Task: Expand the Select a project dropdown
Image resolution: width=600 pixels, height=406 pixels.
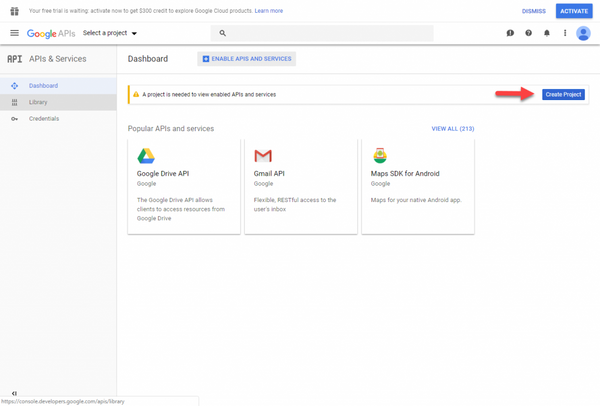Action: [110, 33]
